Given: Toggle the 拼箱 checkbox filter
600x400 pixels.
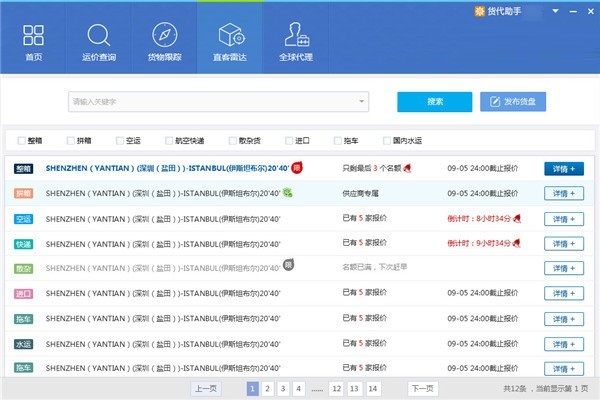Looking at the screenshot, I should click(71, 141).
